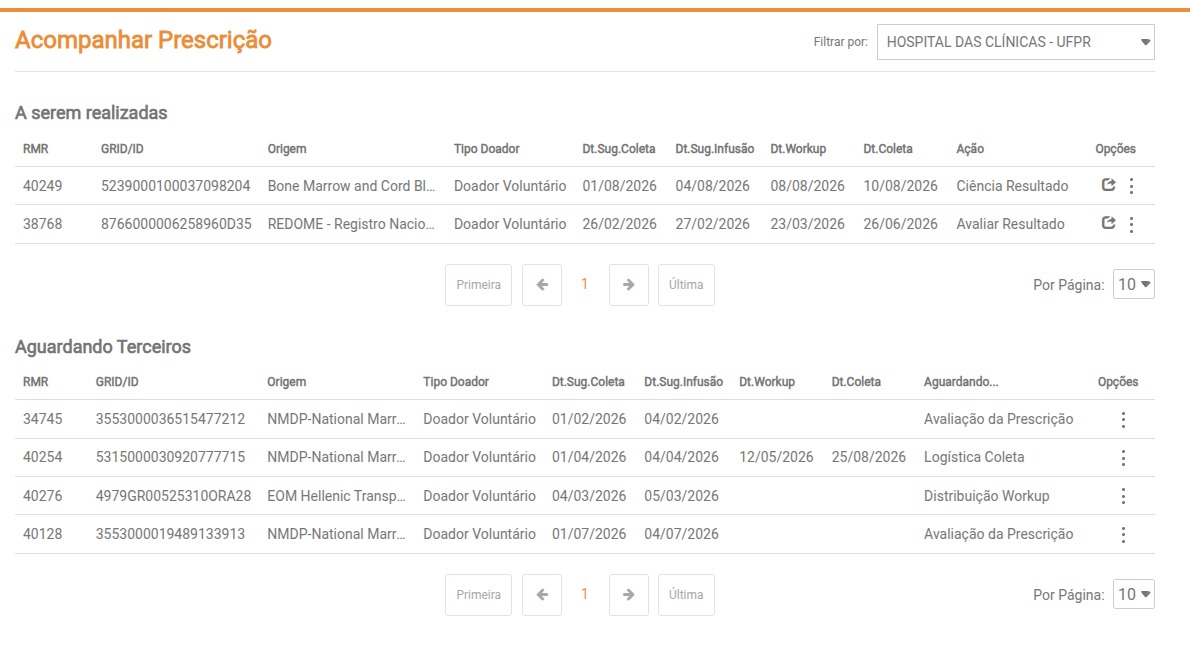Click Última button in the upper pagination
1190x664 pixels.
[x=686, y=285]
